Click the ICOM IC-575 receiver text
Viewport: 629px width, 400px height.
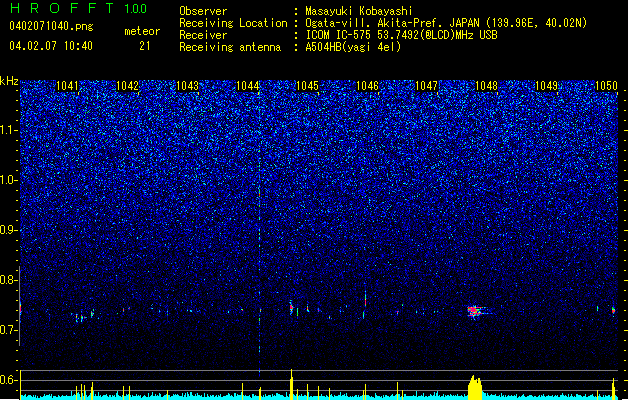tap(401, 35)
